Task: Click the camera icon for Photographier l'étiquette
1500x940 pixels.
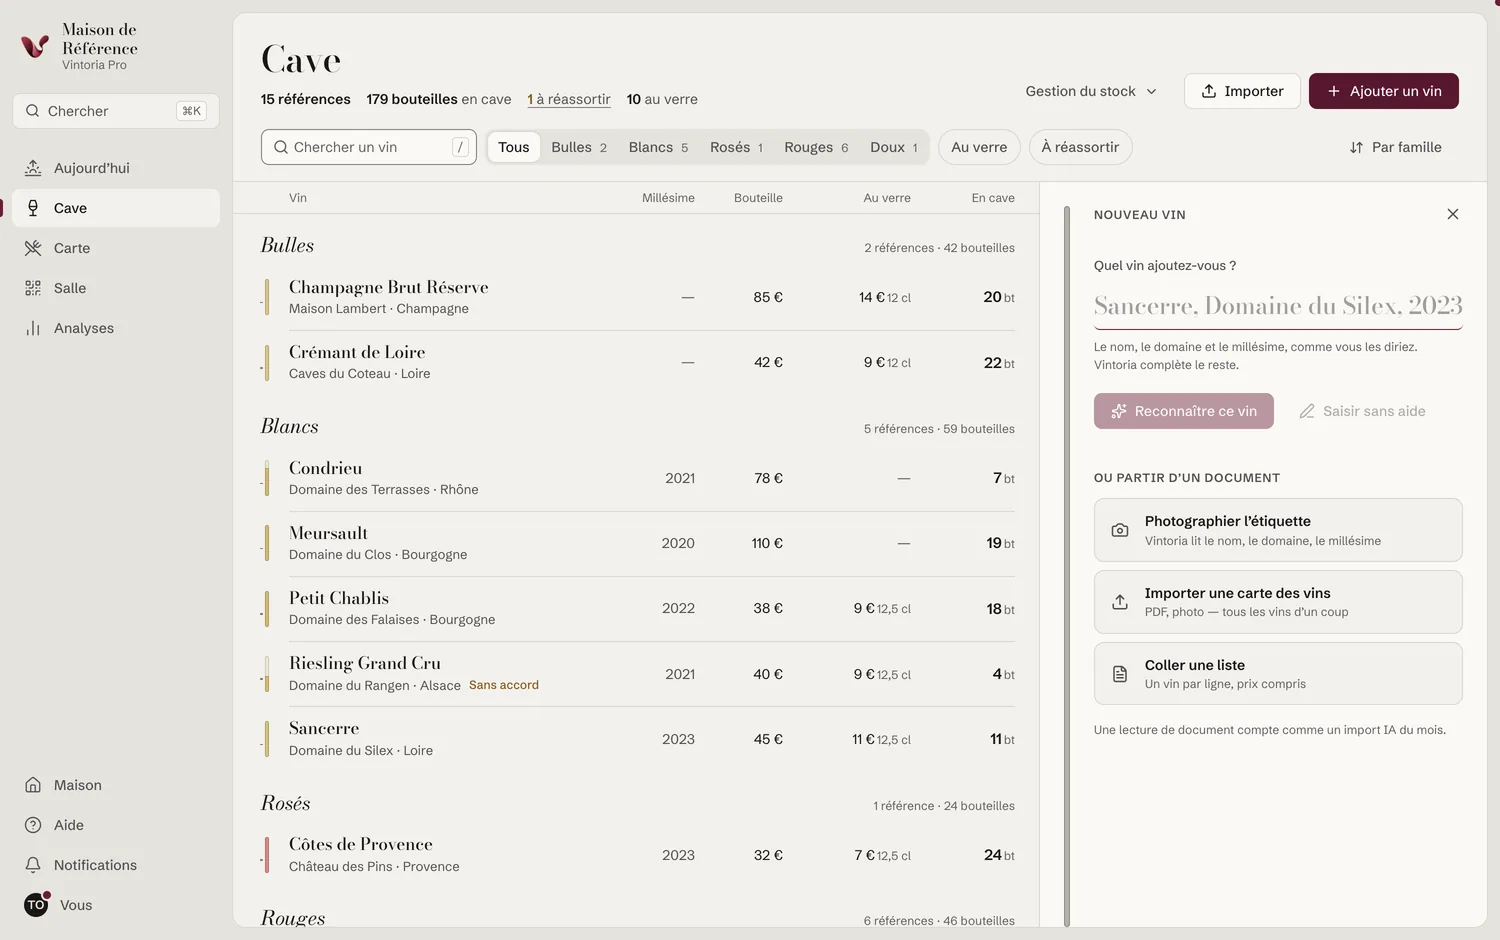Action: (x=1120, y=530)
